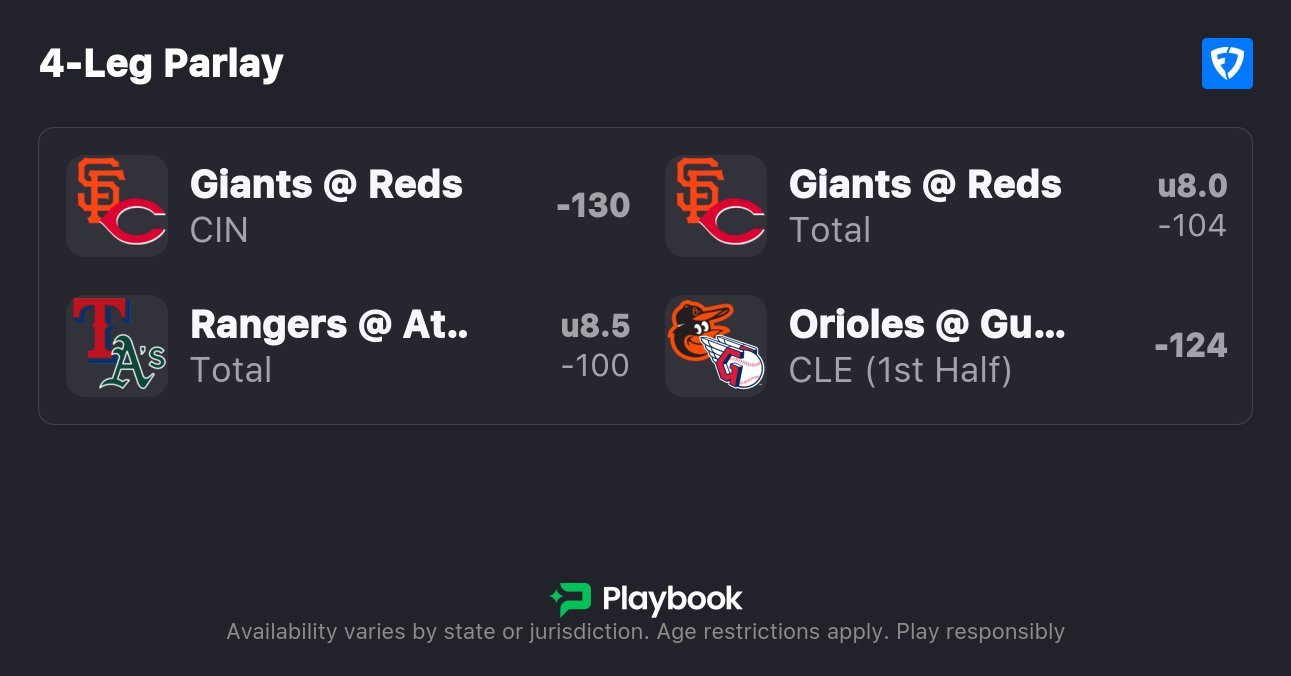The image size is (1291, 676).
Task: Click the -104 odds value
Action: (1192, 226)
